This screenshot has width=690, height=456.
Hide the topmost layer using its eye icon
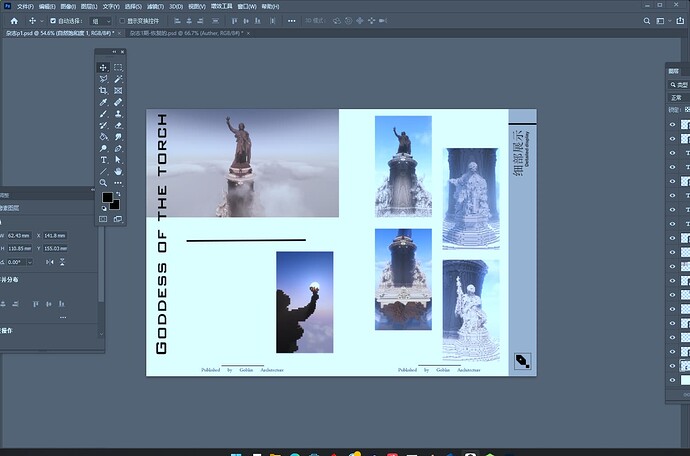tap(672, 125)
